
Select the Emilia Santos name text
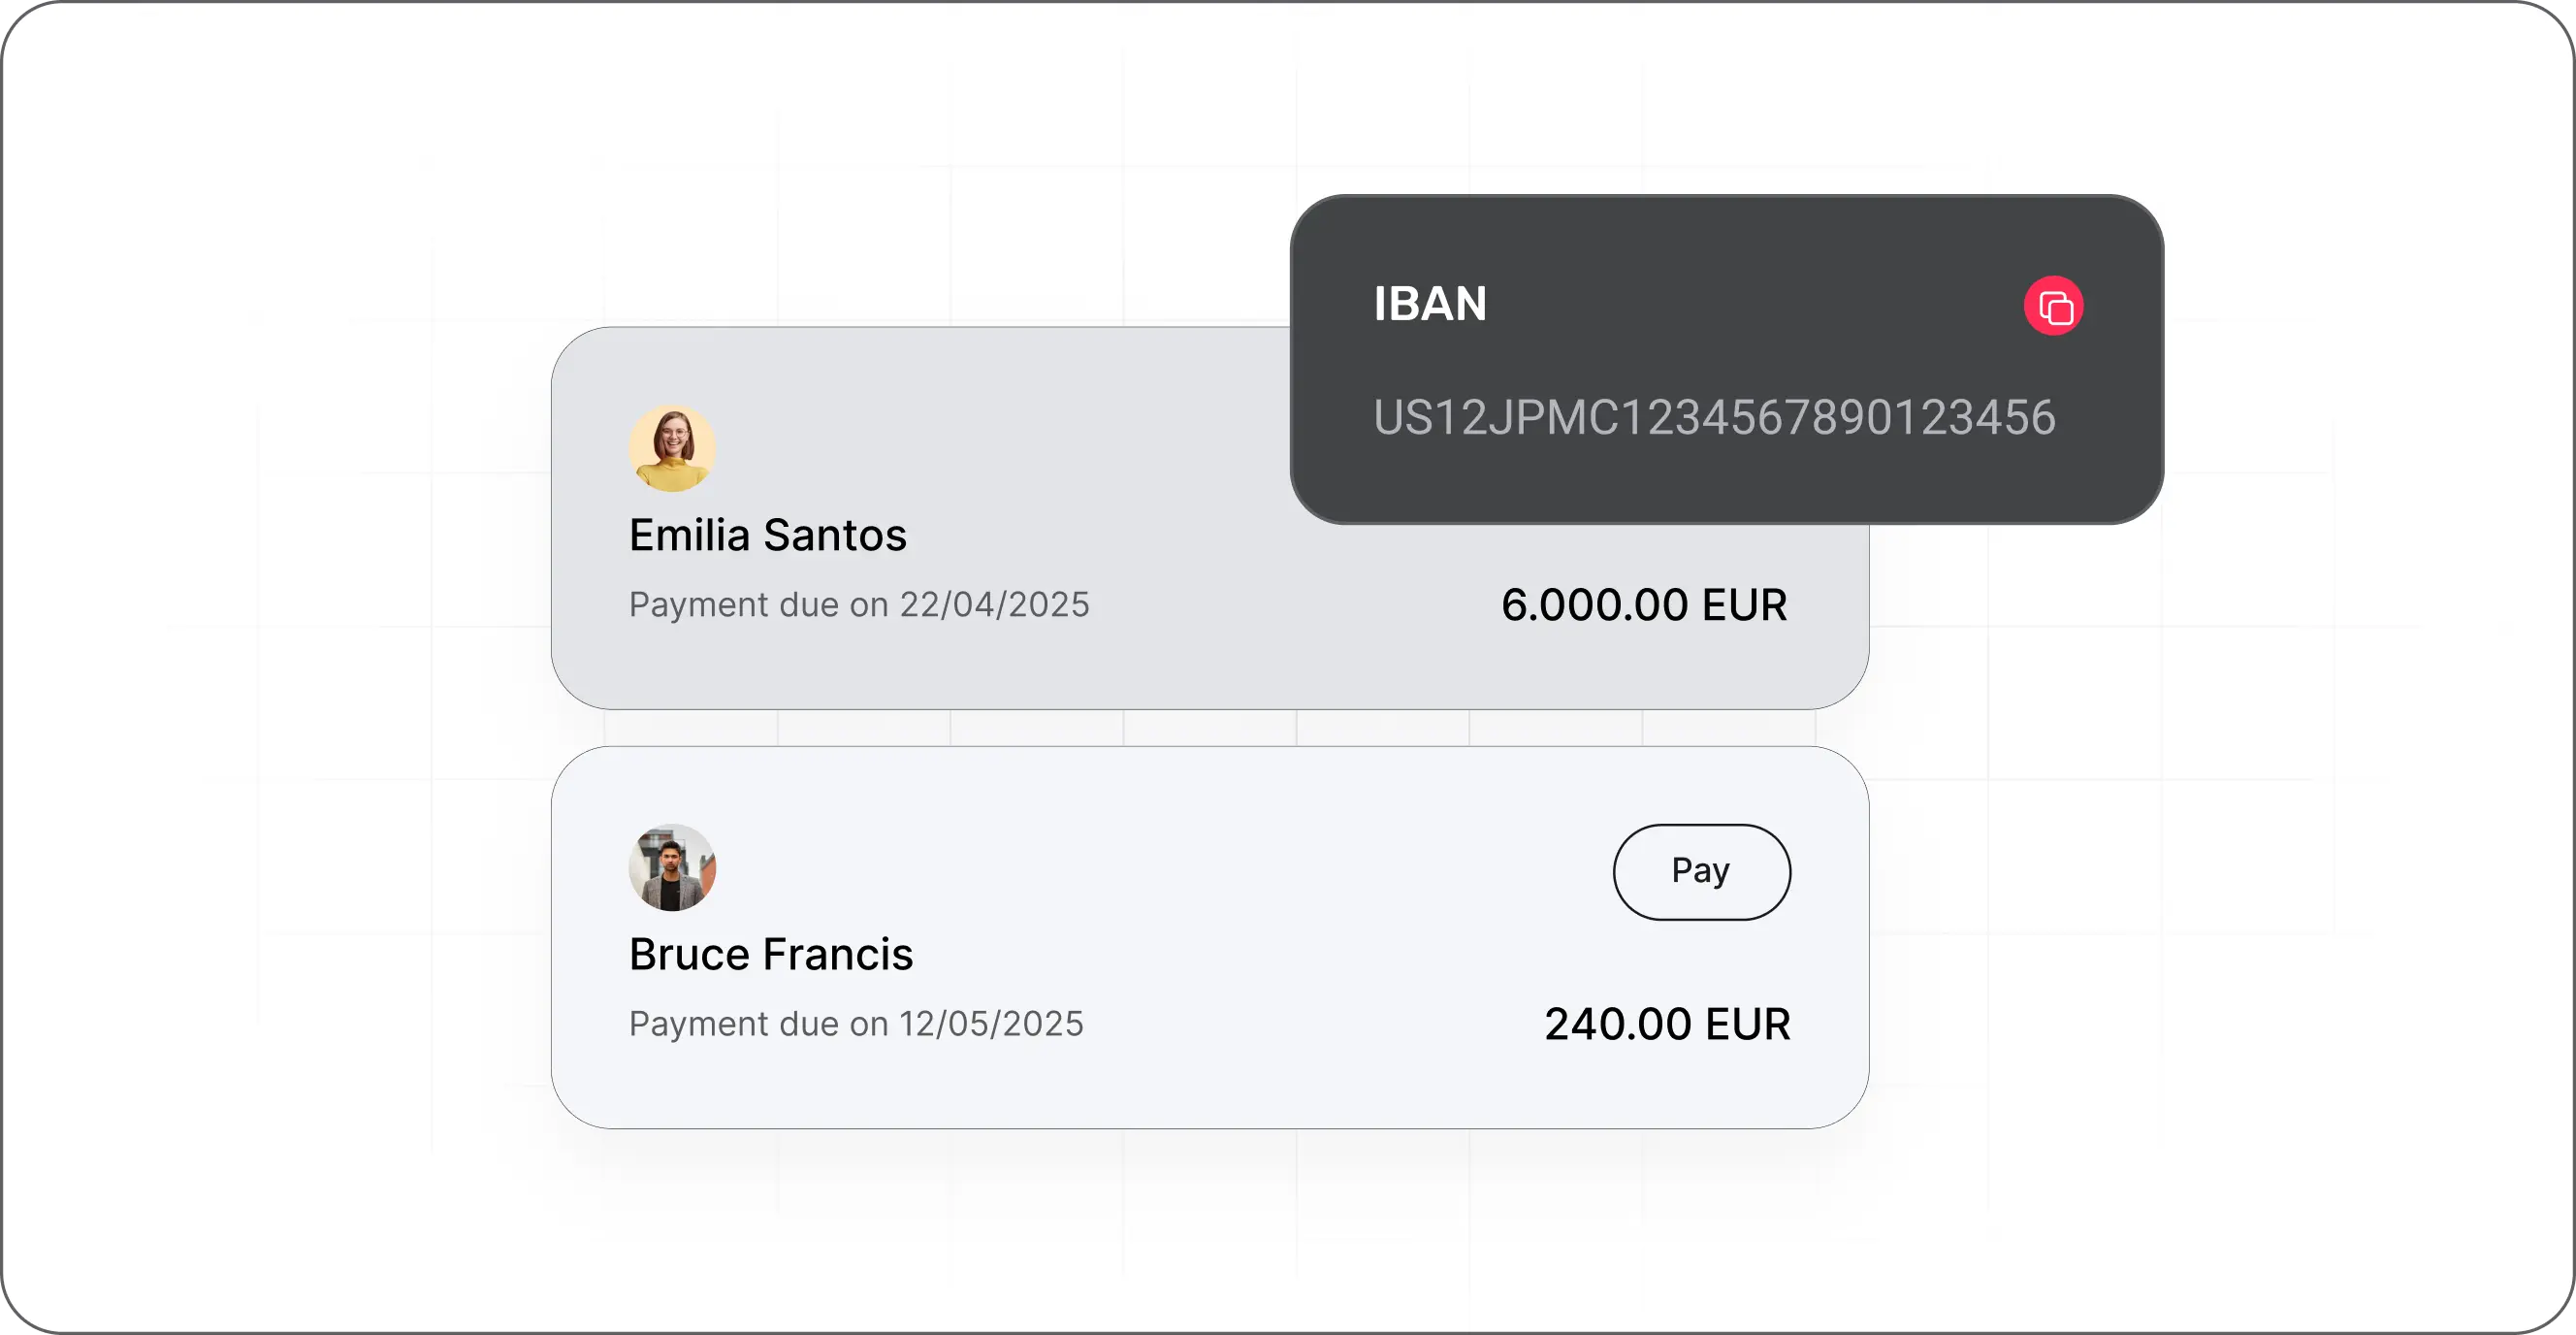[x=767, y=535]
